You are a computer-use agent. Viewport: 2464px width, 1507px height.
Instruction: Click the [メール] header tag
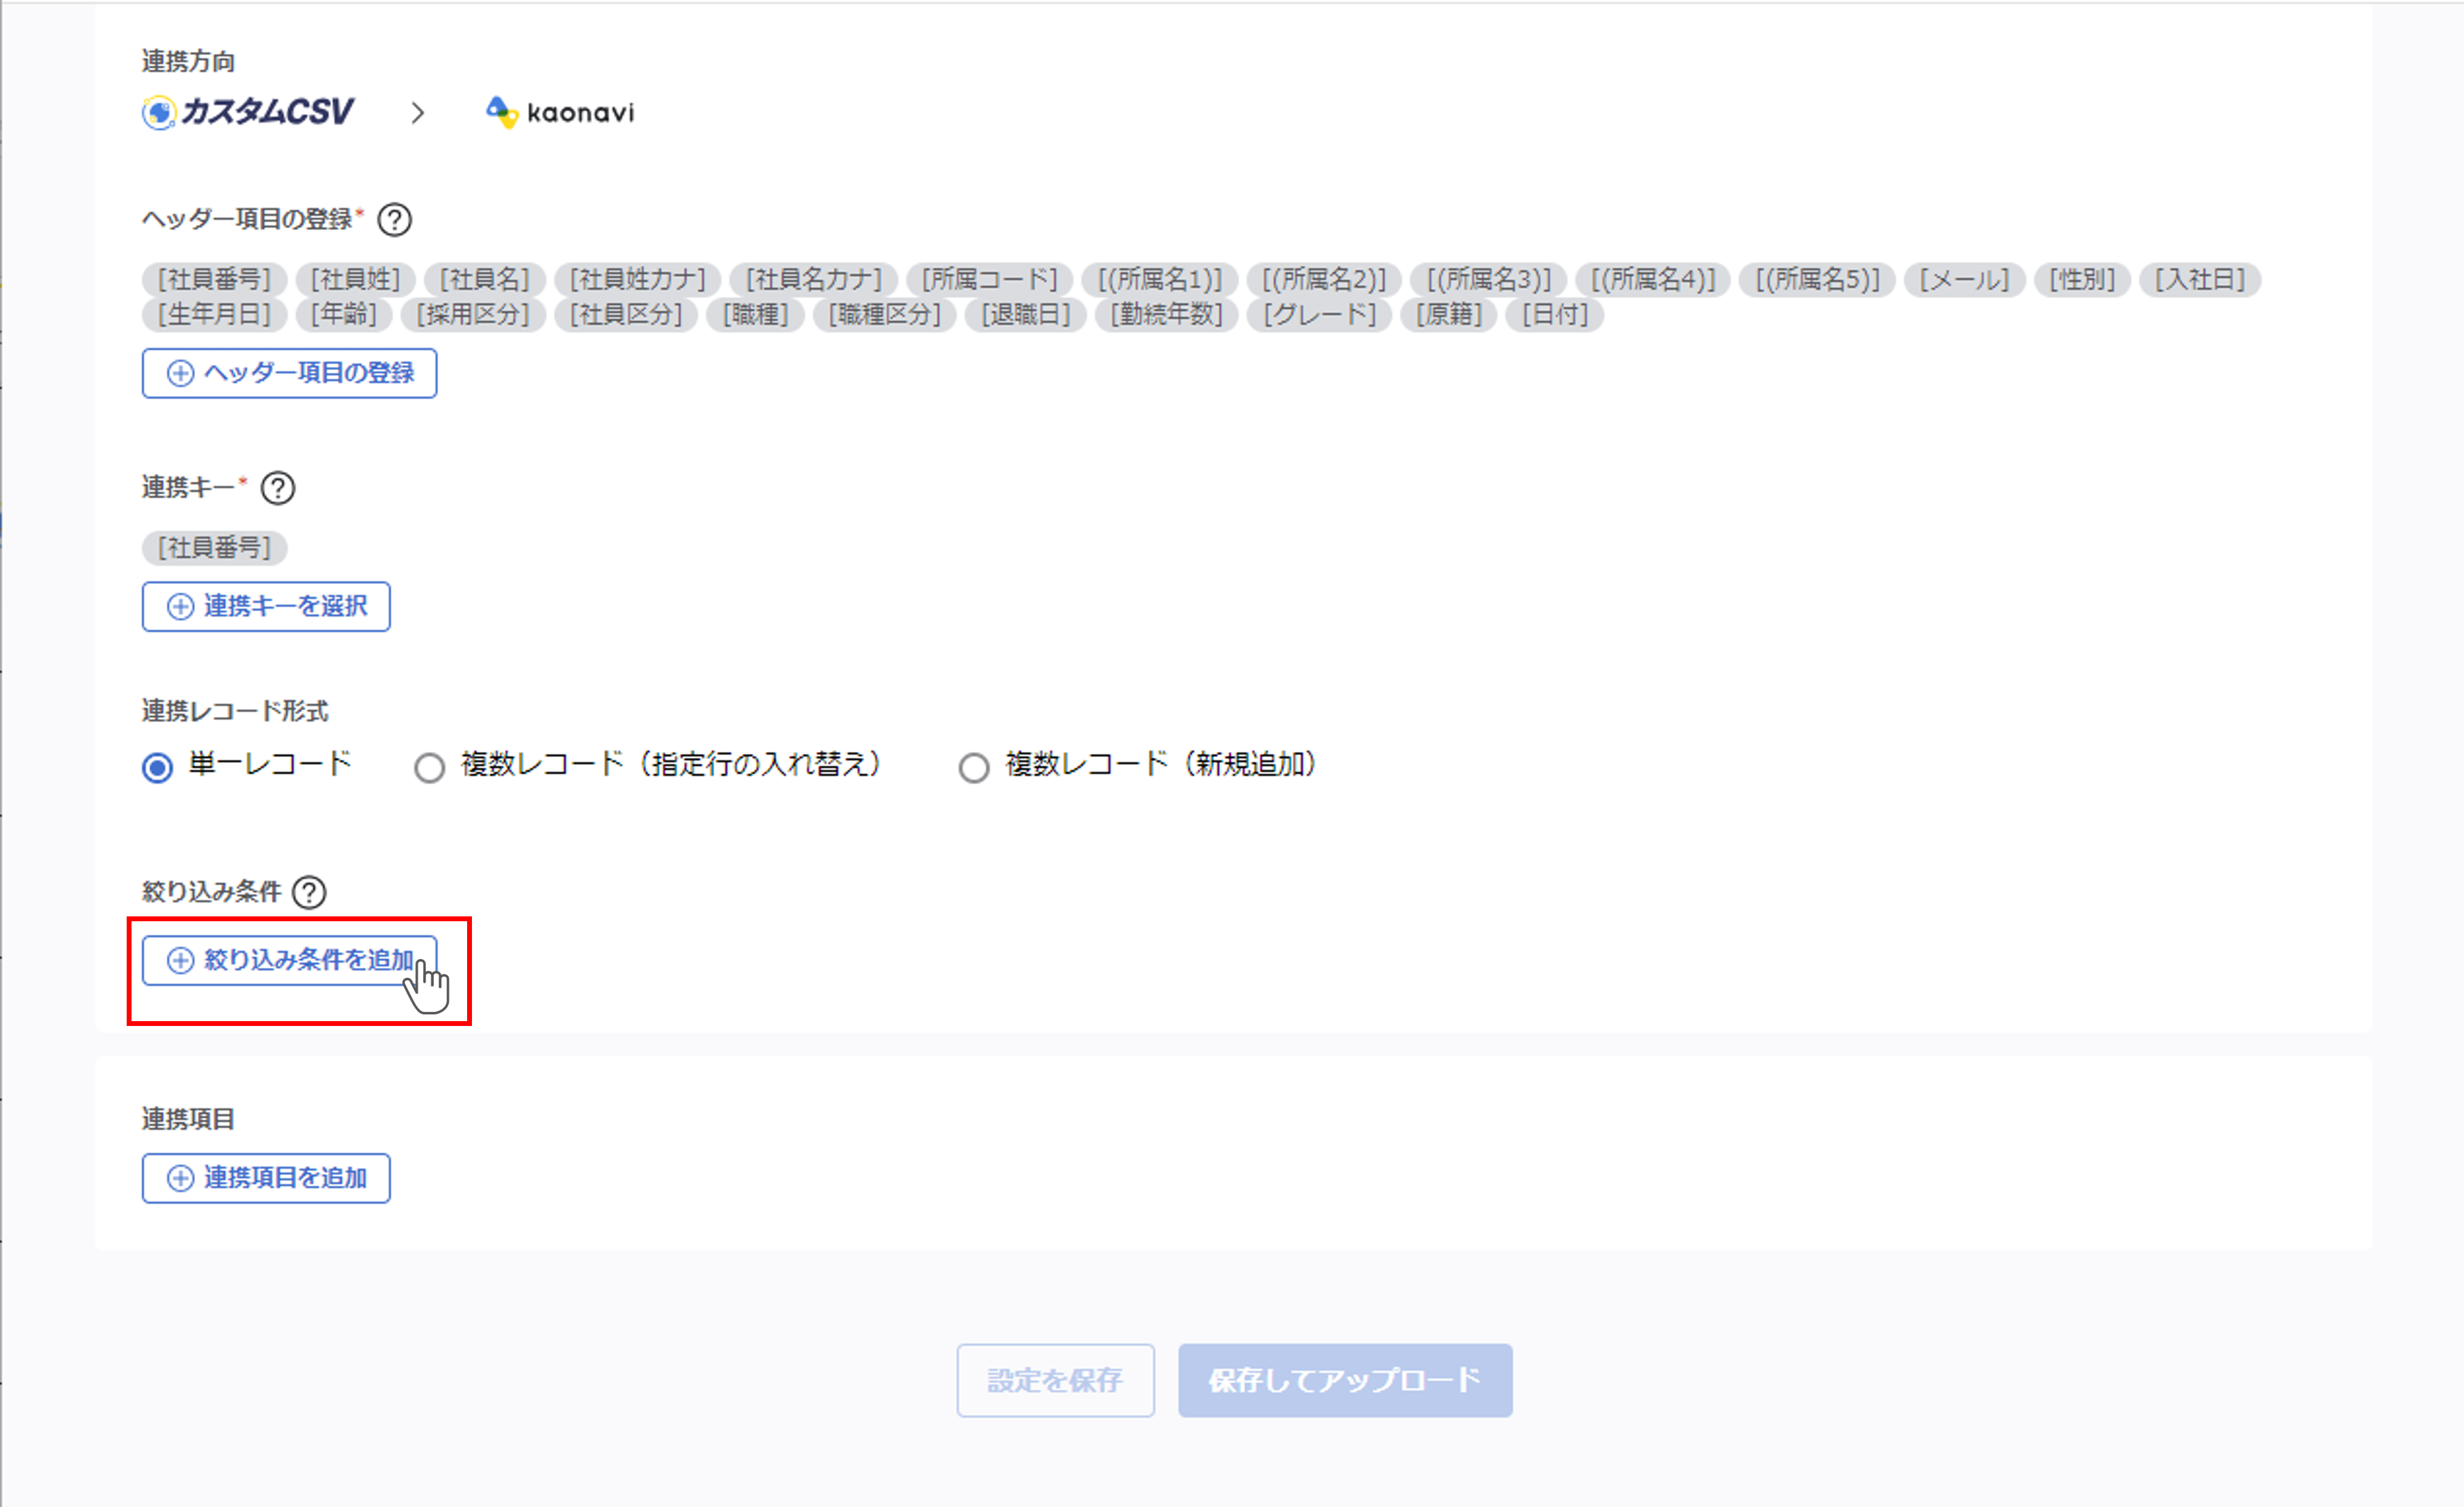[x=1964, y=279]
